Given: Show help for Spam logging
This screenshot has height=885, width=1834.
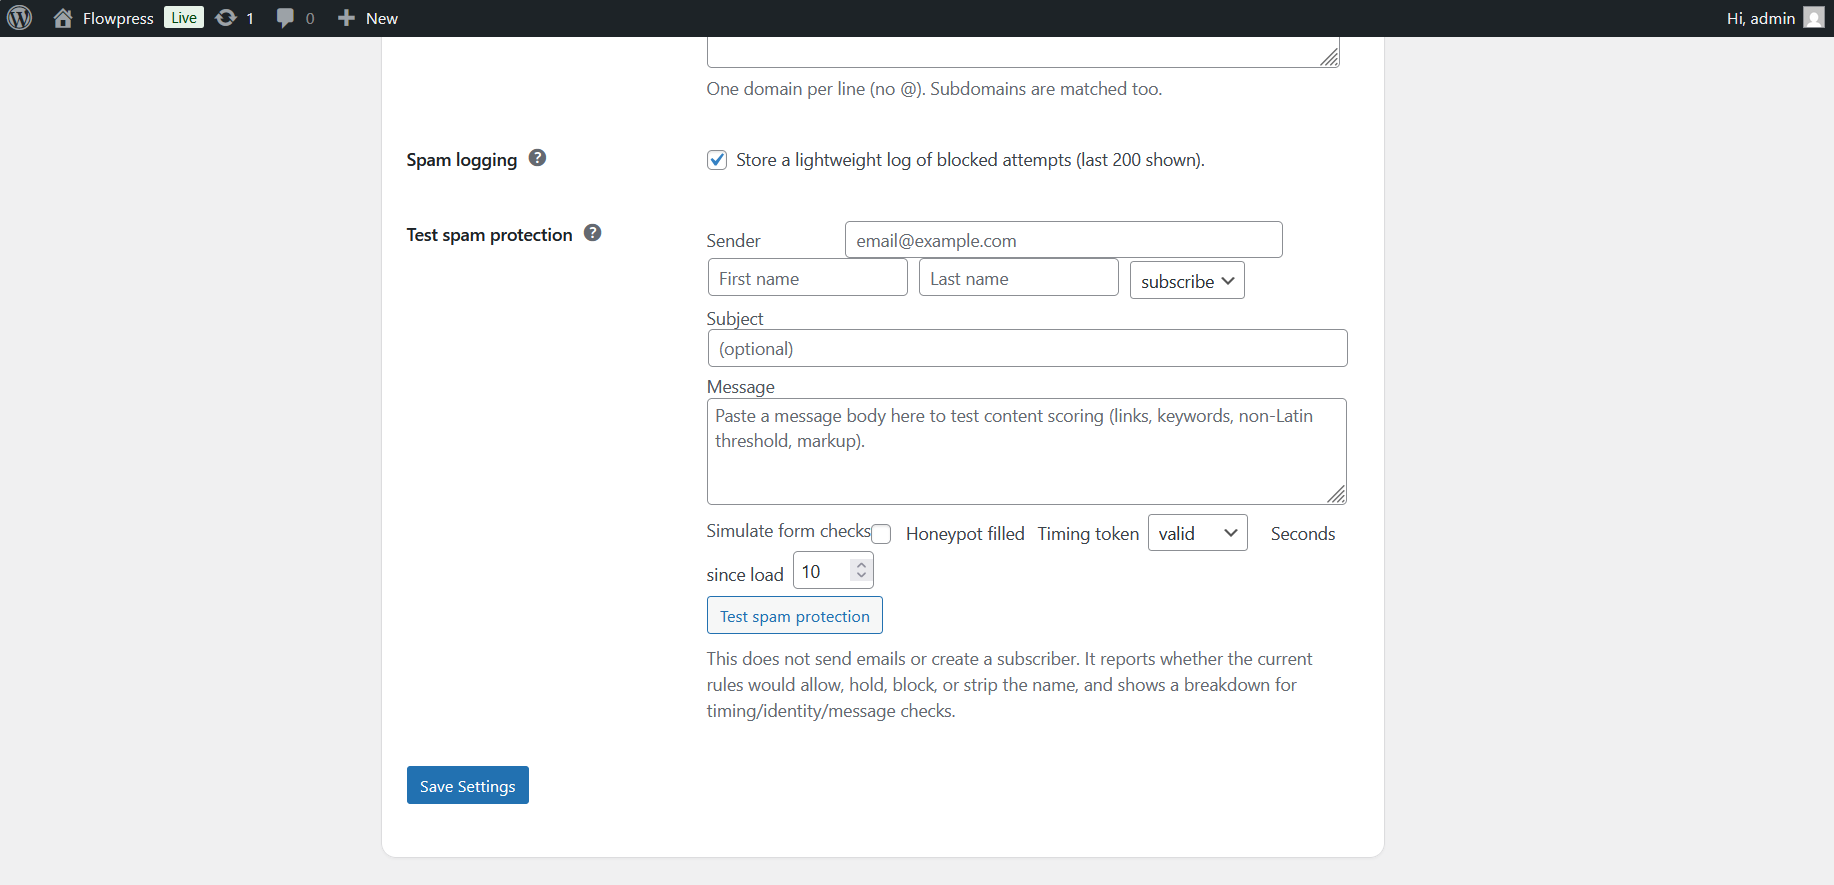Looking at the screenshot, I should (x=537, y=158).
